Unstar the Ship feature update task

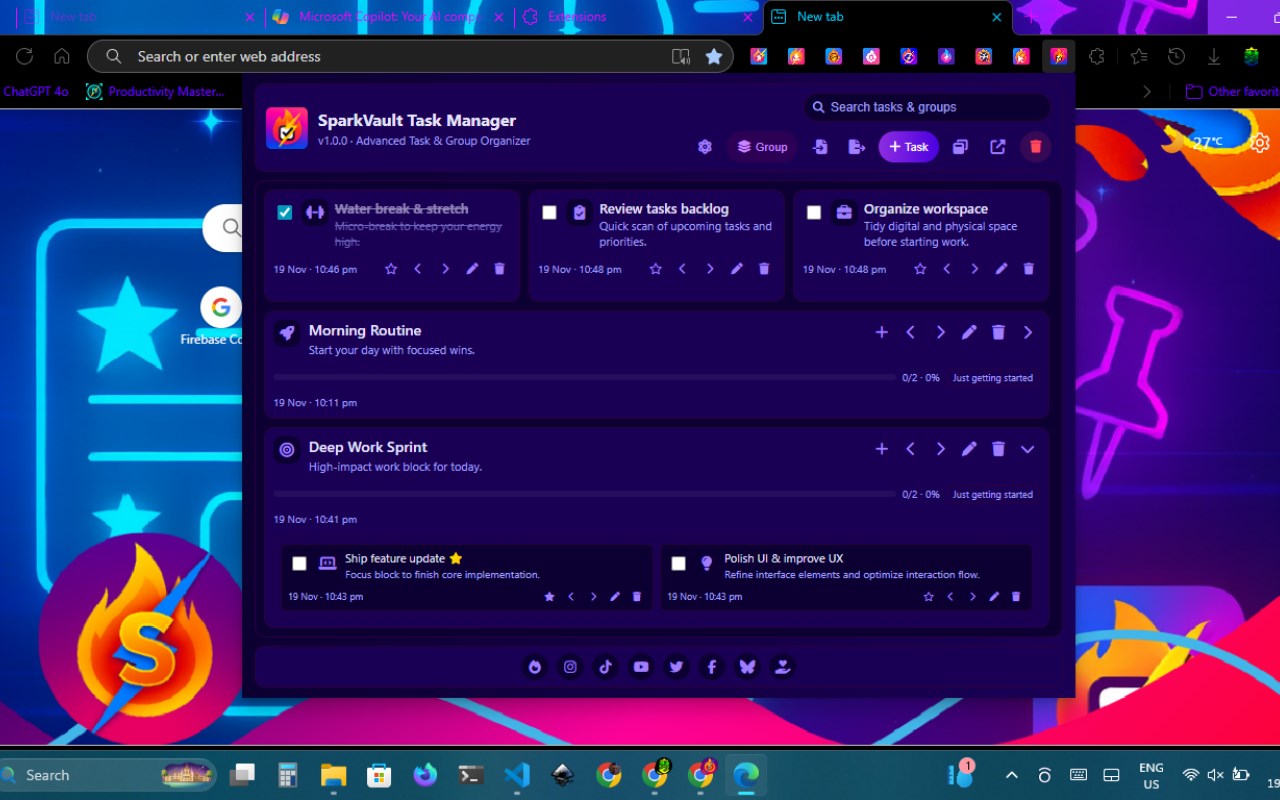(549, 597)
